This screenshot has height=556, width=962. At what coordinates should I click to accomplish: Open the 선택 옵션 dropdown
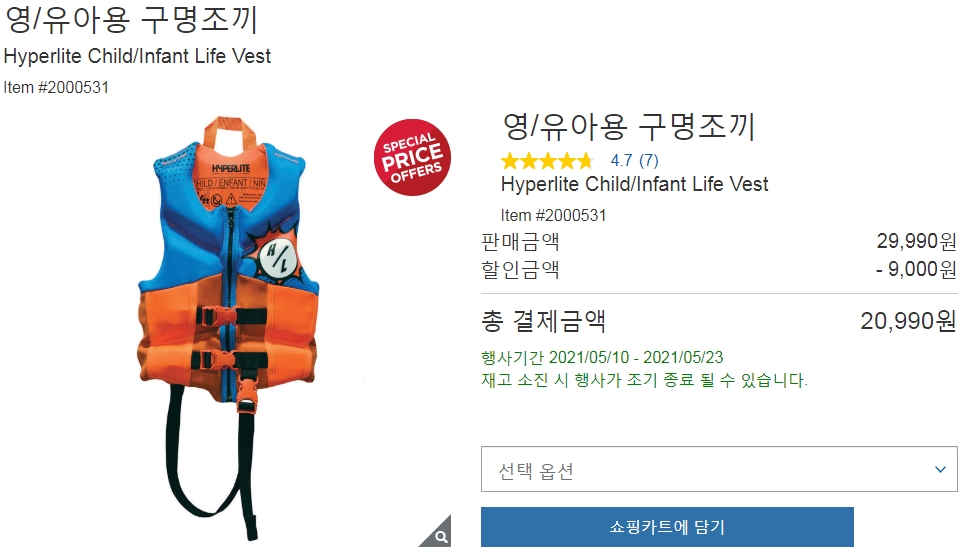pyautogui.click(x=719, y=469)
